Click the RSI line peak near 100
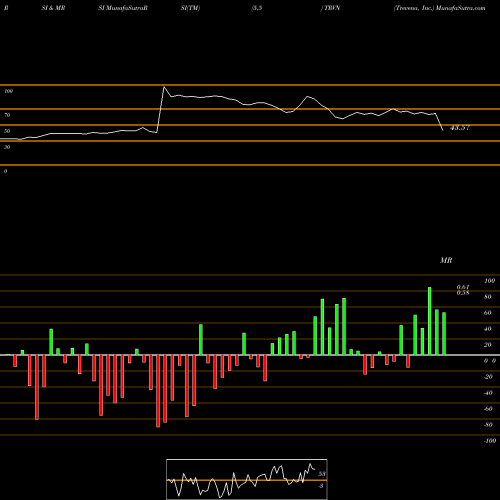The width and height of the screenshot is (500, 500). pyautogui.click(x=164, y=87)
